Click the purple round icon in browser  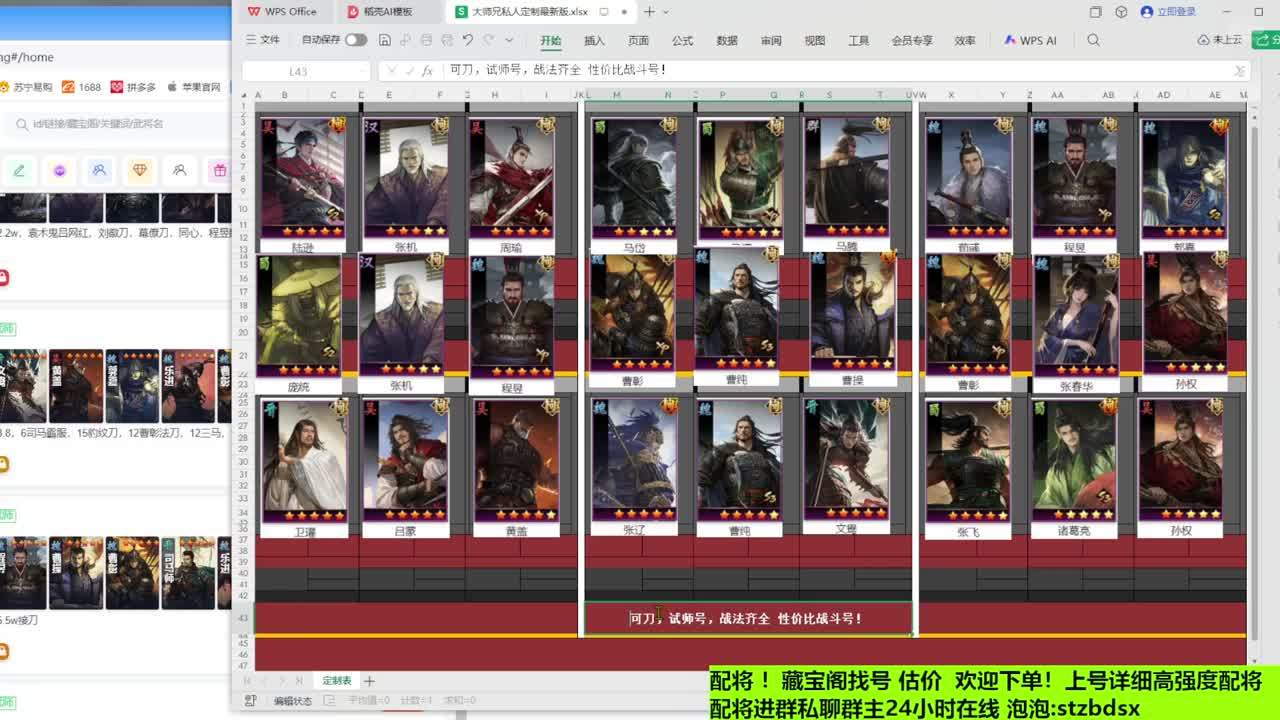(59, 171)
